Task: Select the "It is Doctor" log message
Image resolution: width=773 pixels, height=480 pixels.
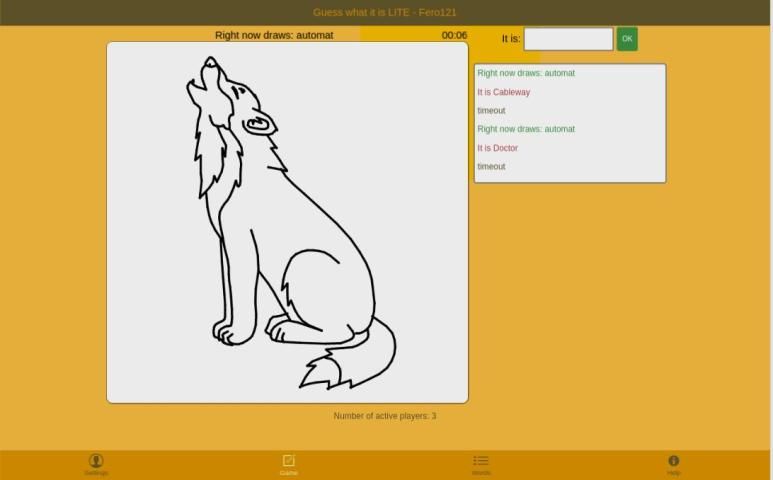Action: pyautogui.click(x=498, y=148)
